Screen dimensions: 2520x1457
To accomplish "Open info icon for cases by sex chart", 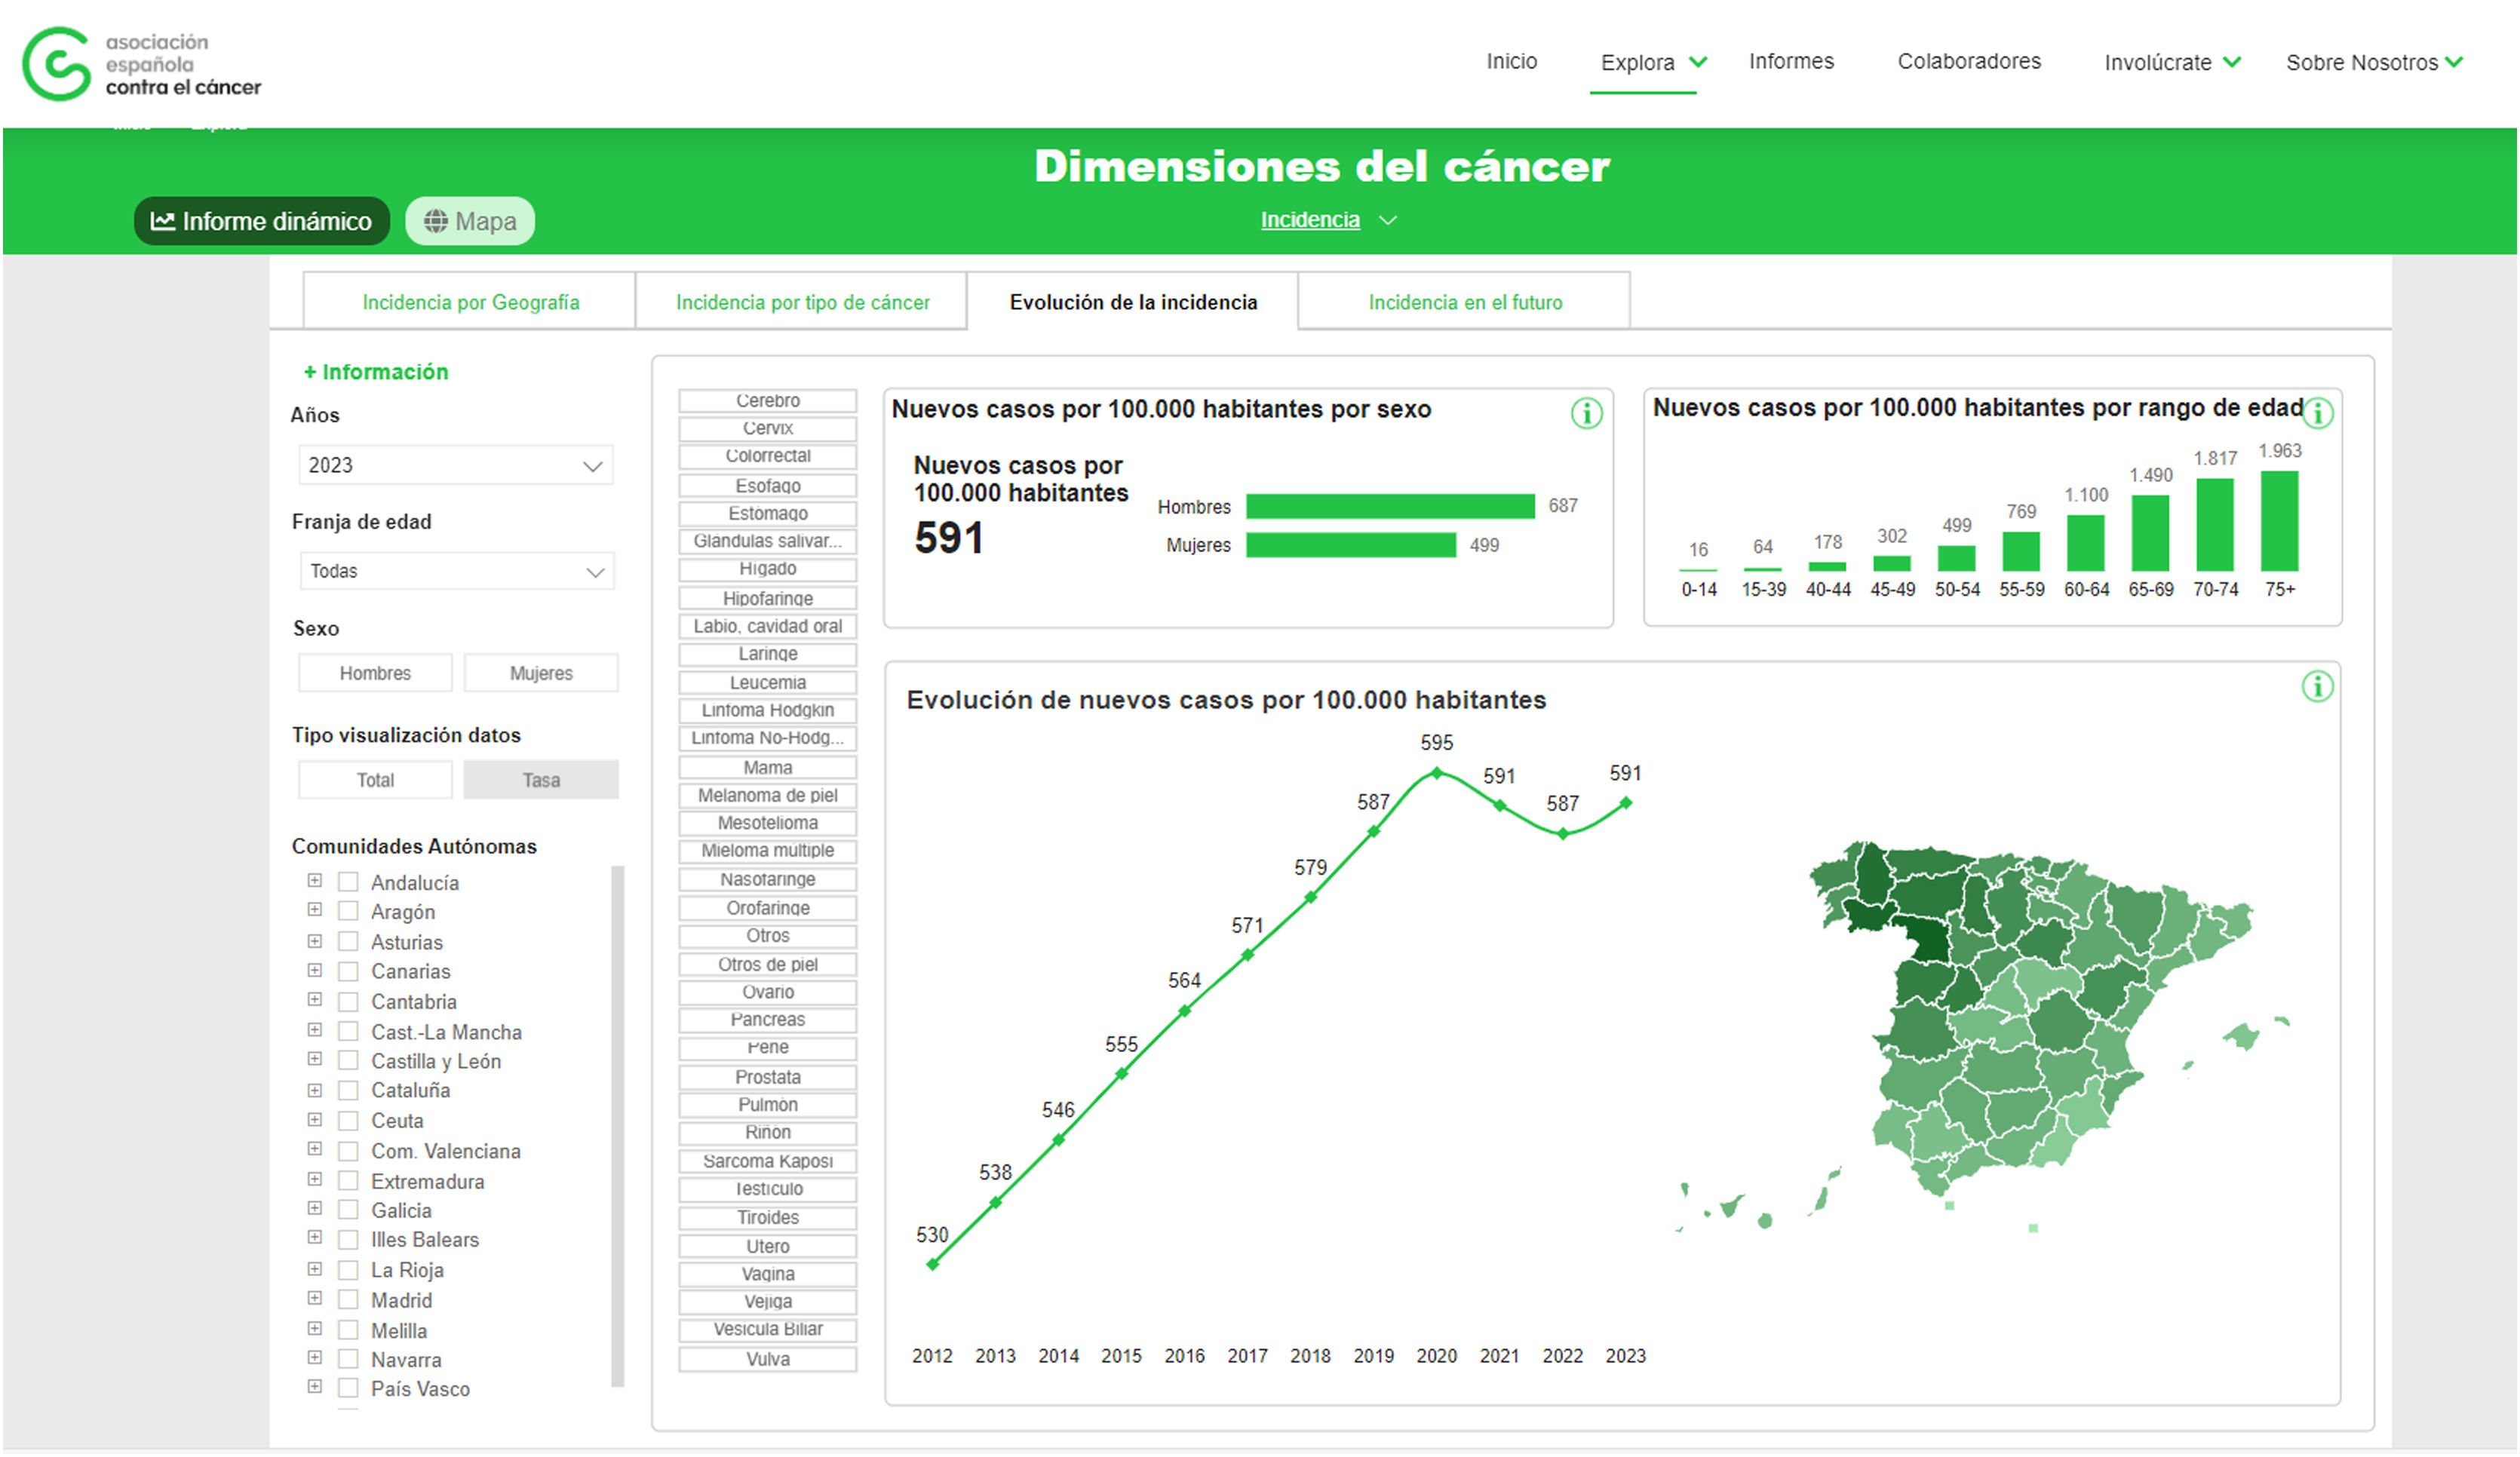I will tap(1586, 413).
